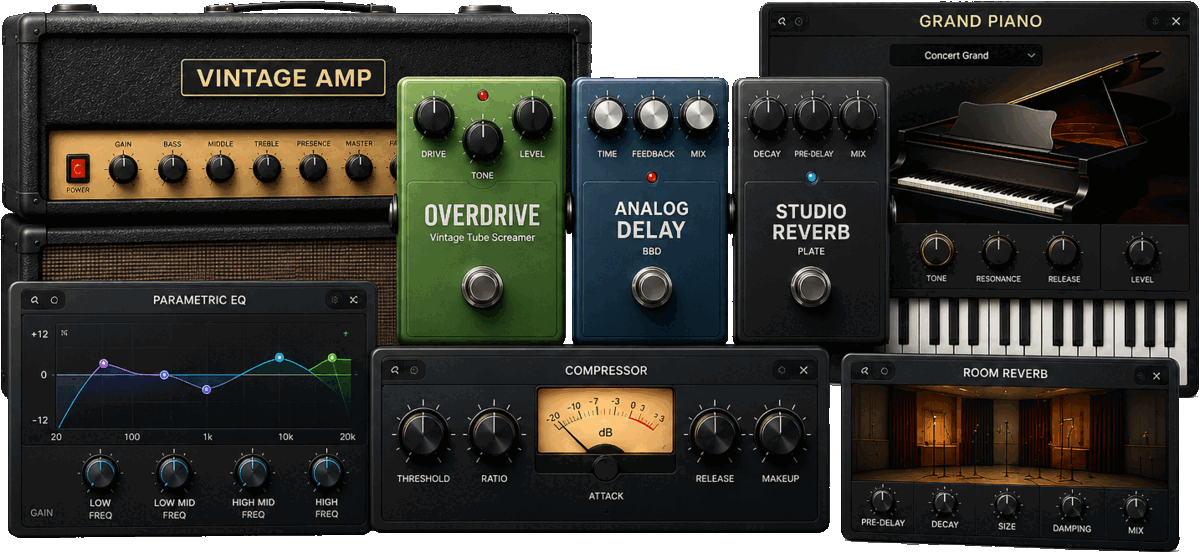Click the Presence knob on Vintage Amp
The width and height of the screenshot is (1200, 553).
pos(313,168)
